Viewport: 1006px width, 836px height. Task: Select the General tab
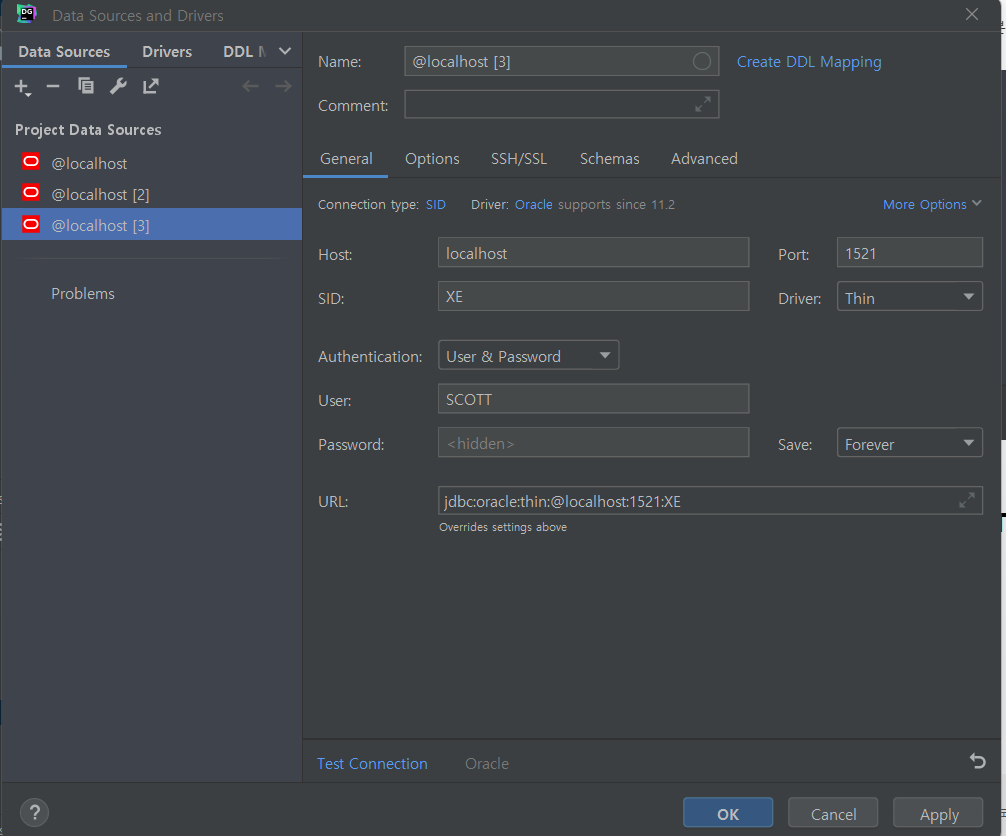(x=346, y=158)
